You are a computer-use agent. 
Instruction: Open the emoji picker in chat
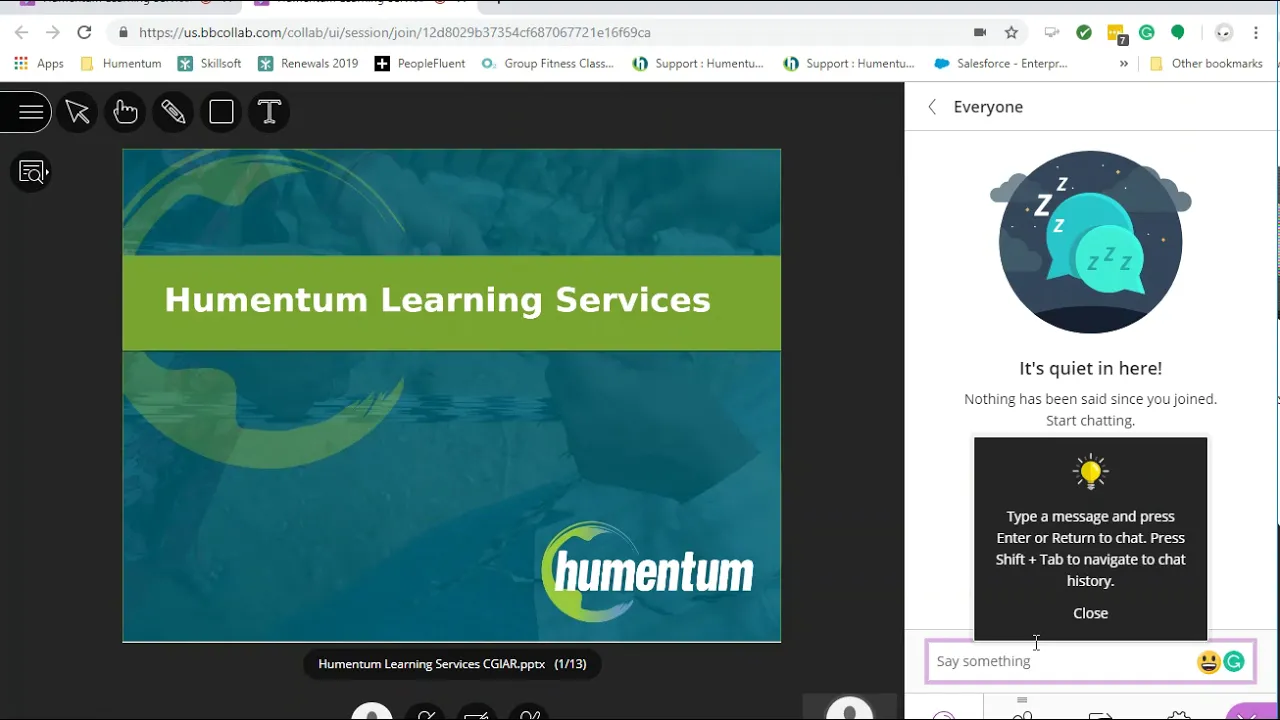click(x=1208, y=661)
